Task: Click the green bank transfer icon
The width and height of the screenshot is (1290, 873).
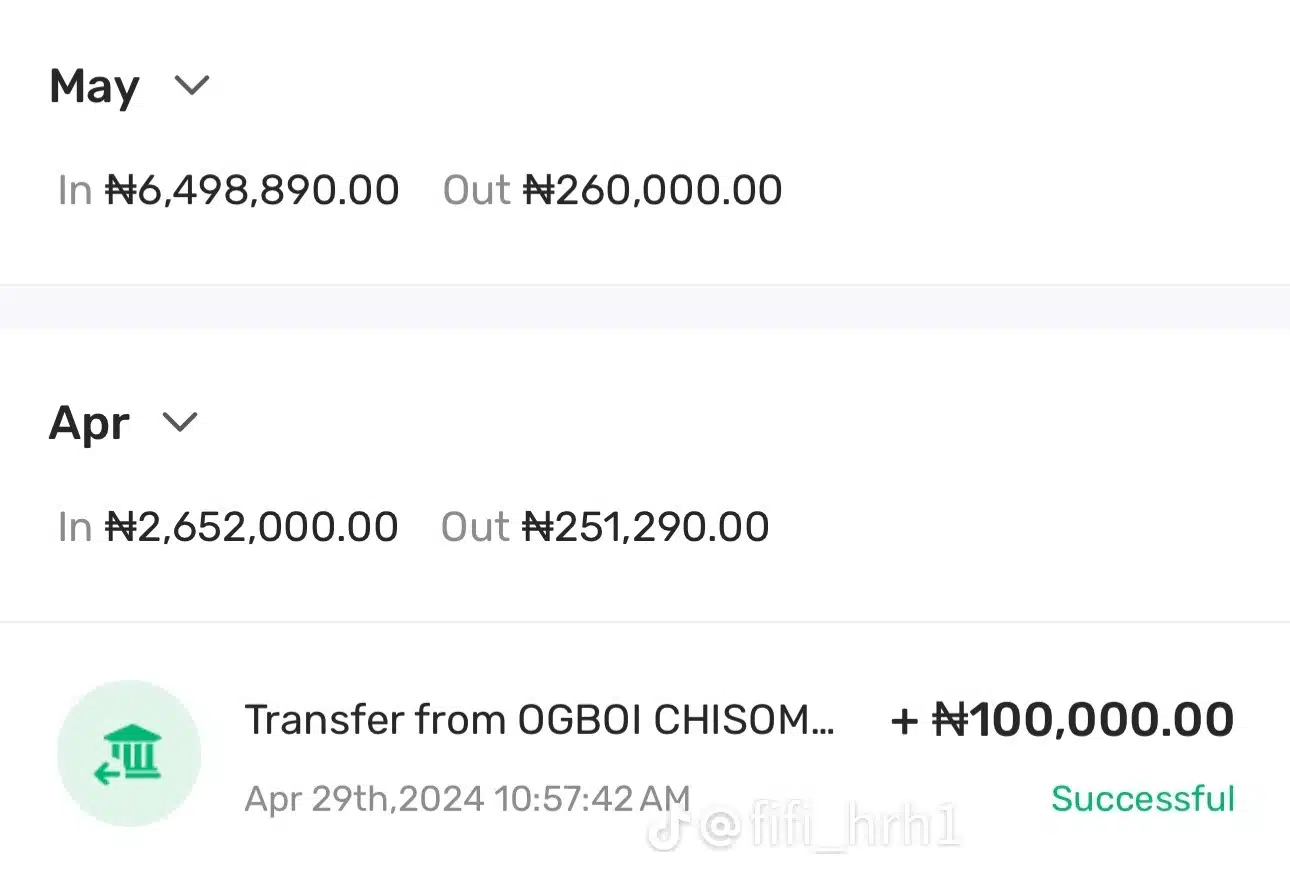Action: click(129, 755)
